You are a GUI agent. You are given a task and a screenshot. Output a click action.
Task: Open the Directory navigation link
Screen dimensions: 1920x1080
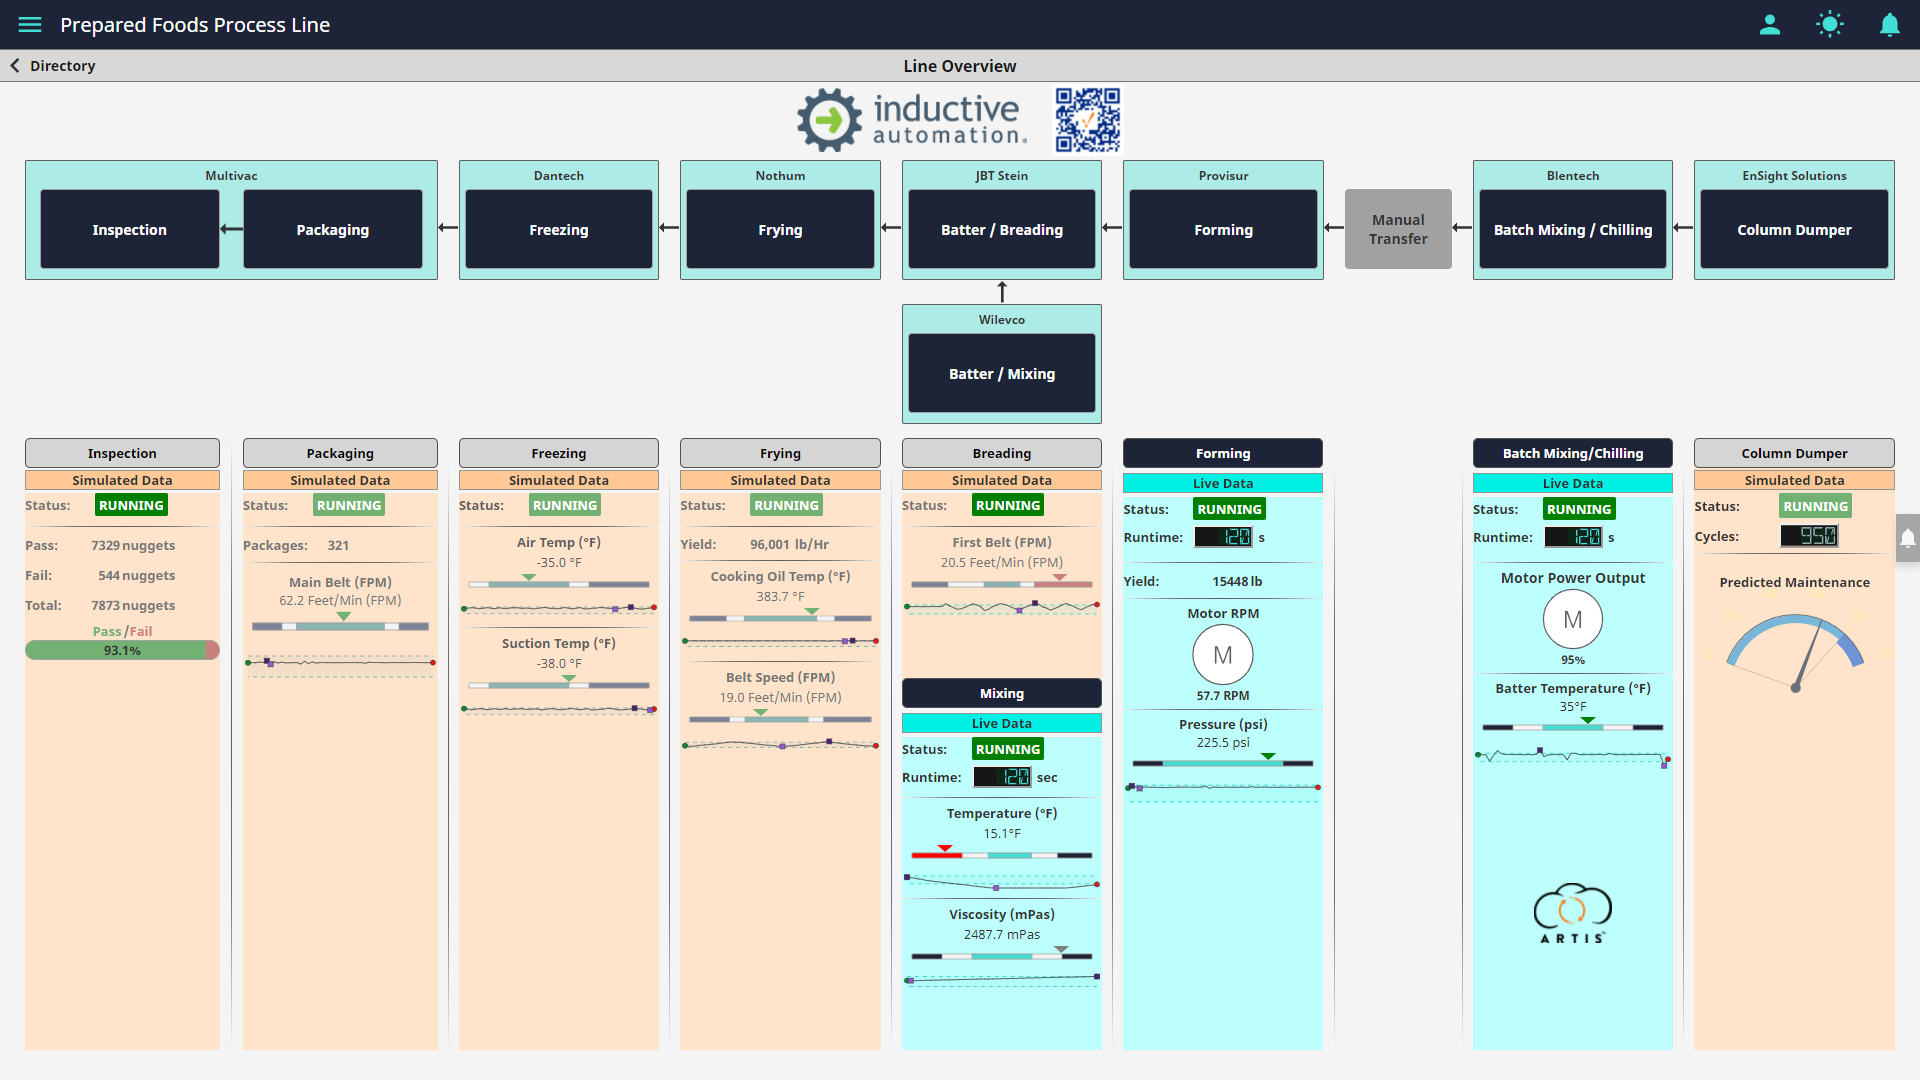[x=63, y=66]
